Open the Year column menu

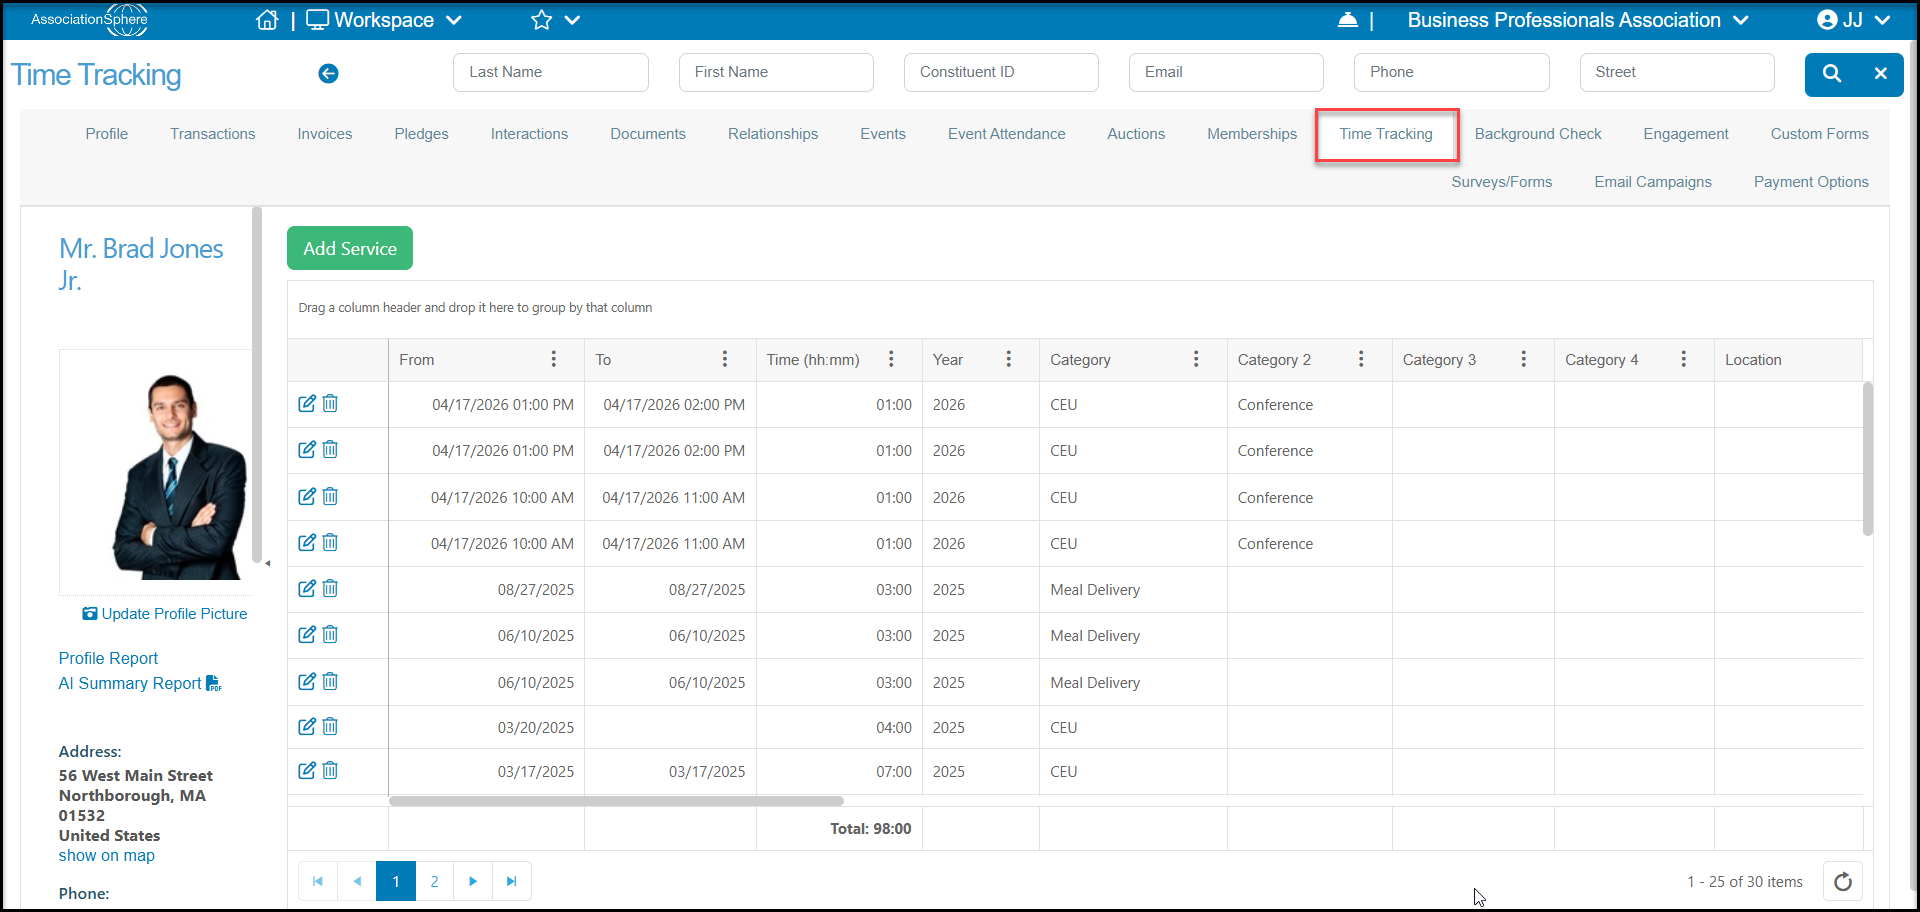pos(1009,359)
